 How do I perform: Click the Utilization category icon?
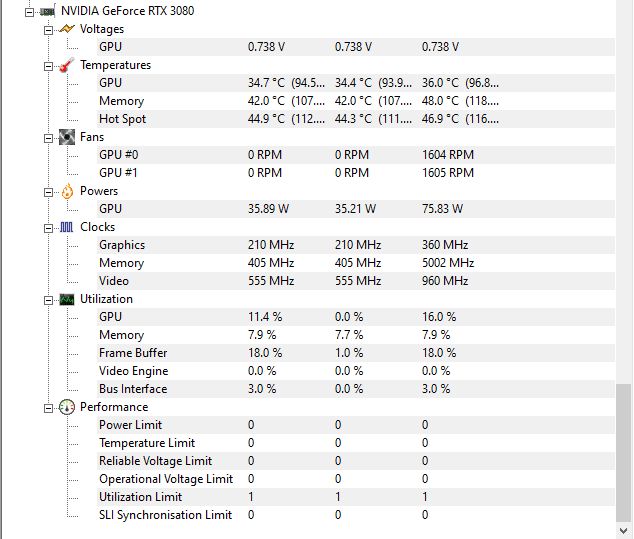click(66, 299)
